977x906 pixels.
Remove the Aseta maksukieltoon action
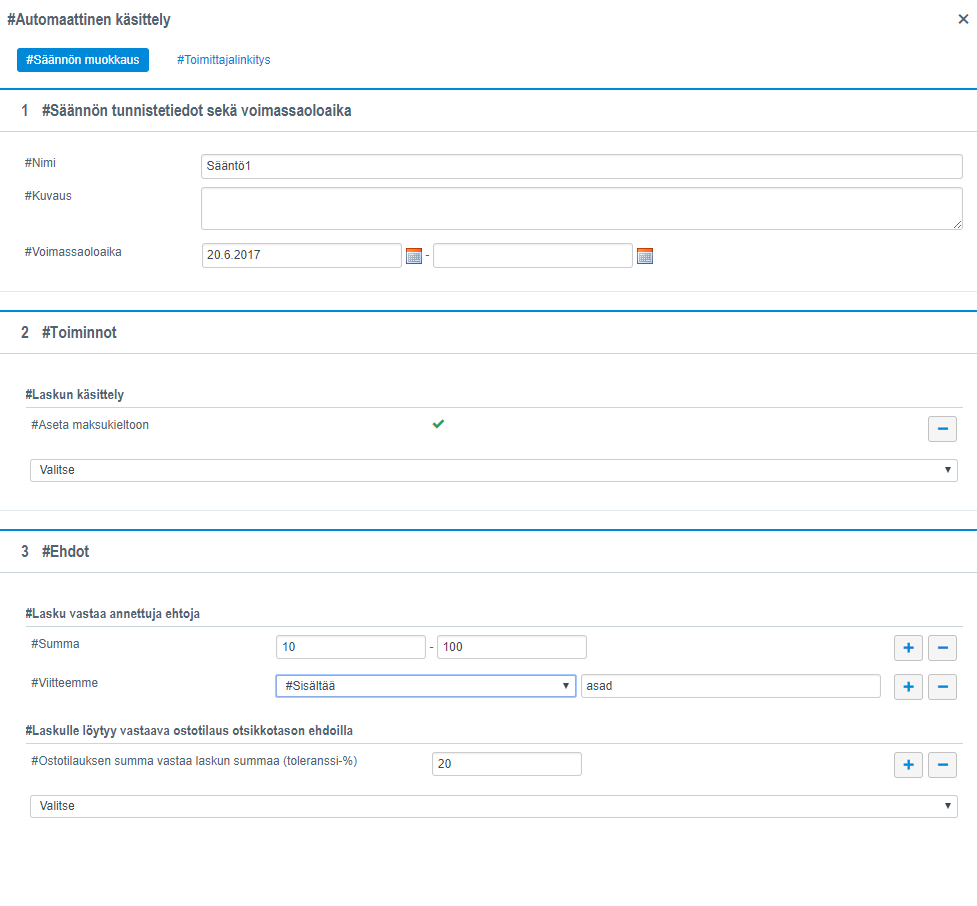[x=942, y=429]
